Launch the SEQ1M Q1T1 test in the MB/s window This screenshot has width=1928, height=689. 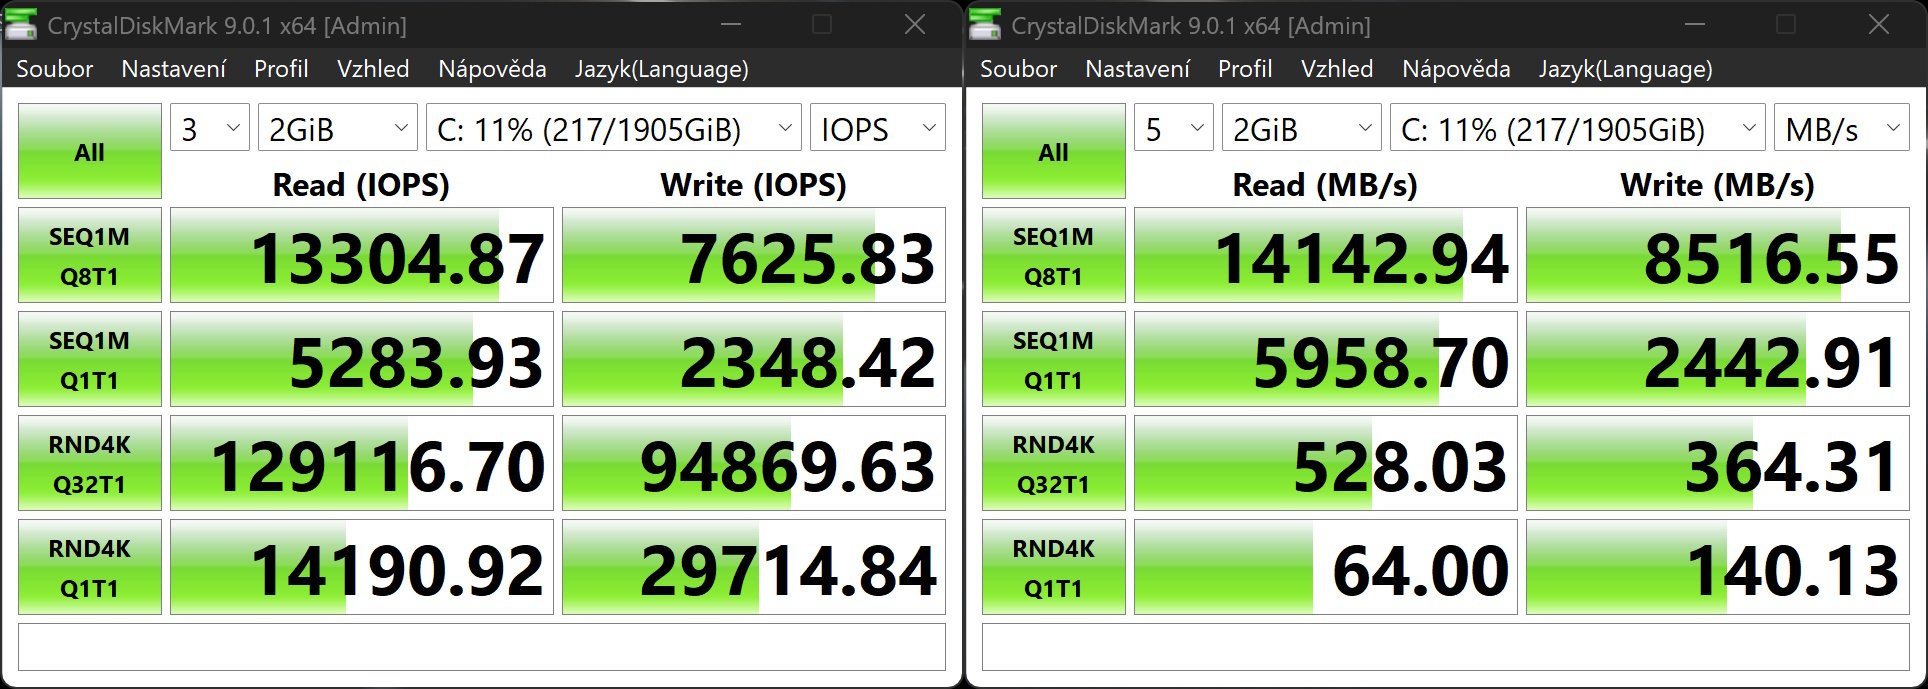[x=1053, y=360]
